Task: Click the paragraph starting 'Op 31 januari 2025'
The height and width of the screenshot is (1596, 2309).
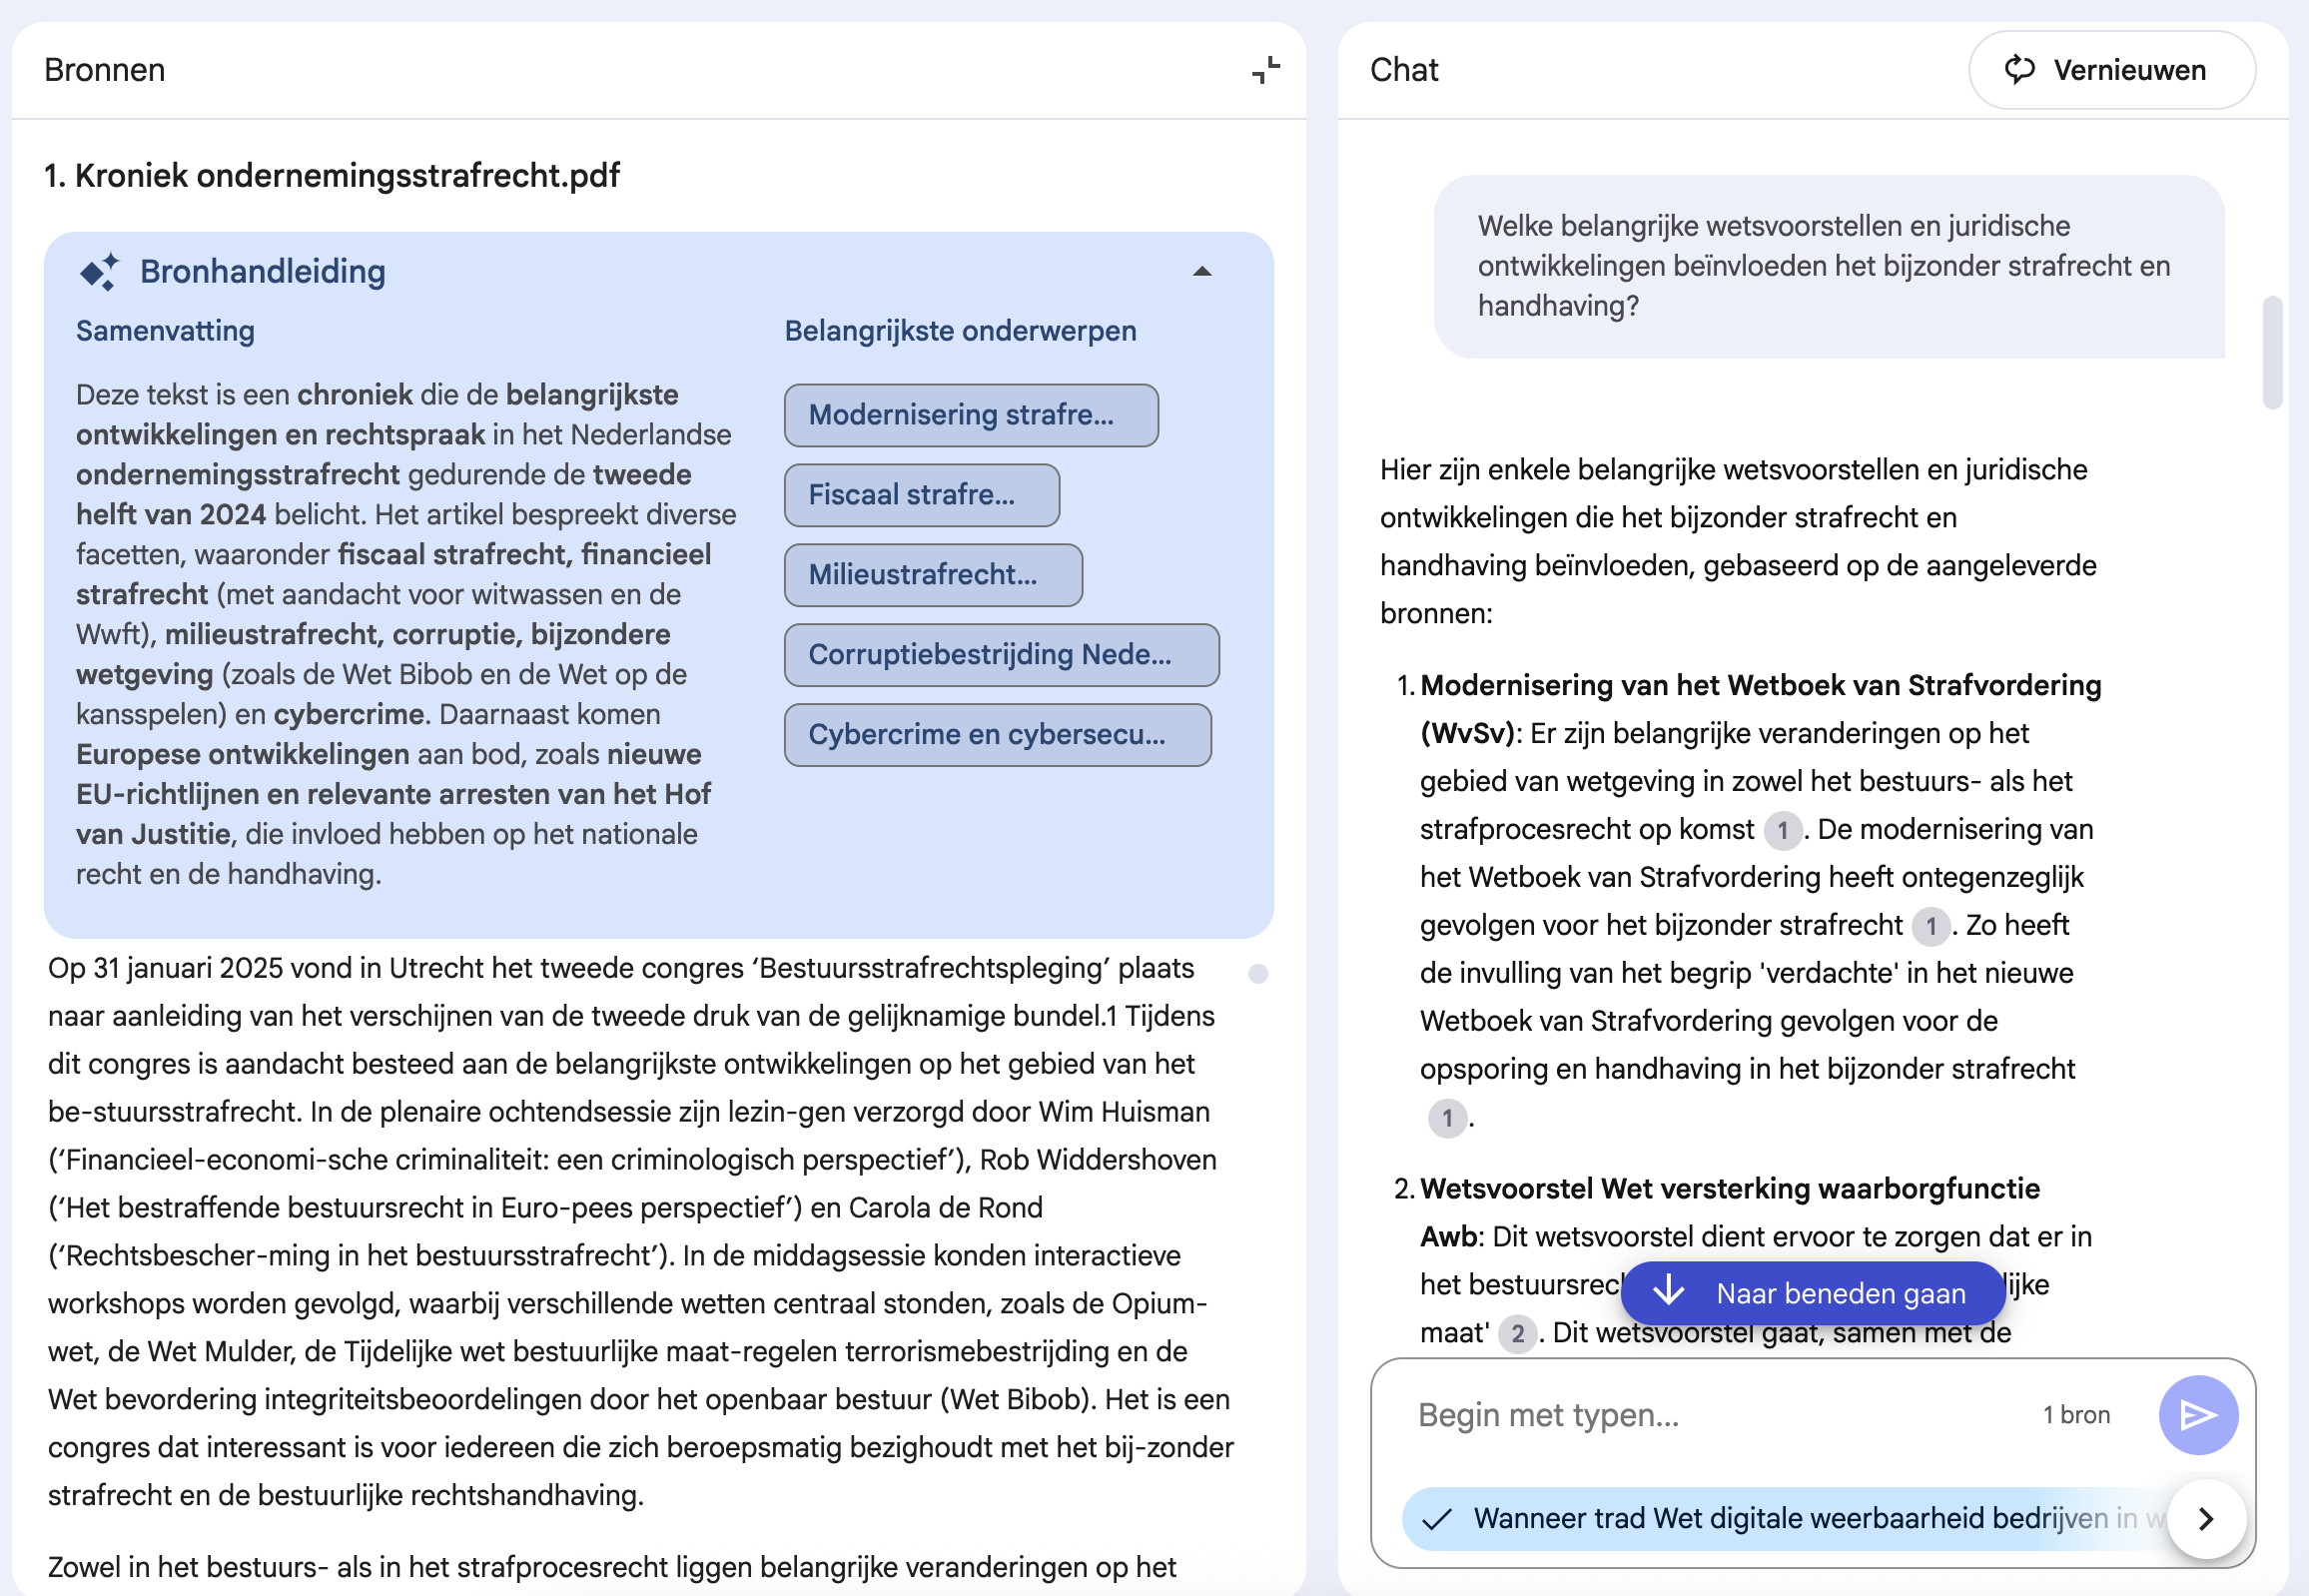Action: pyautogui.click(x=640, y=1231)
